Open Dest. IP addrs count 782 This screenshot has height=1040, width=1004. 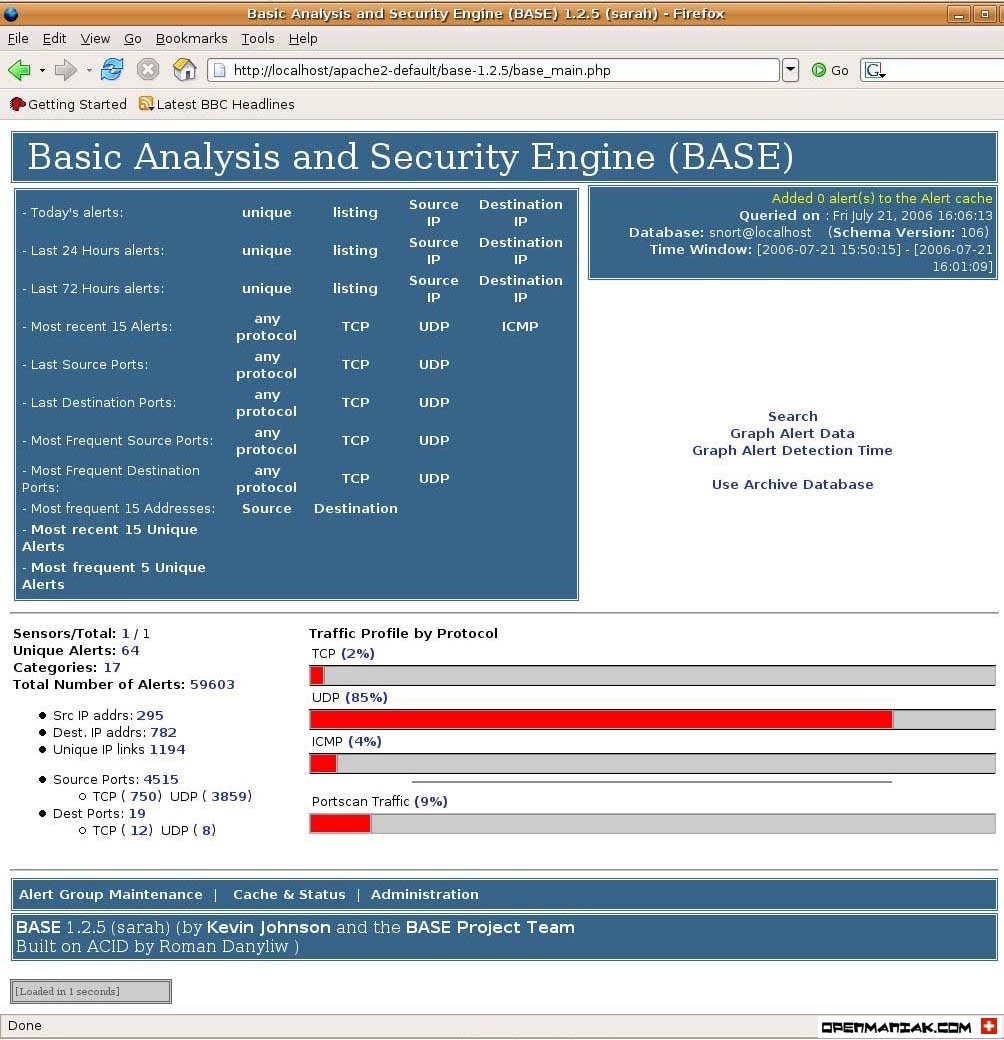[163, 732]
